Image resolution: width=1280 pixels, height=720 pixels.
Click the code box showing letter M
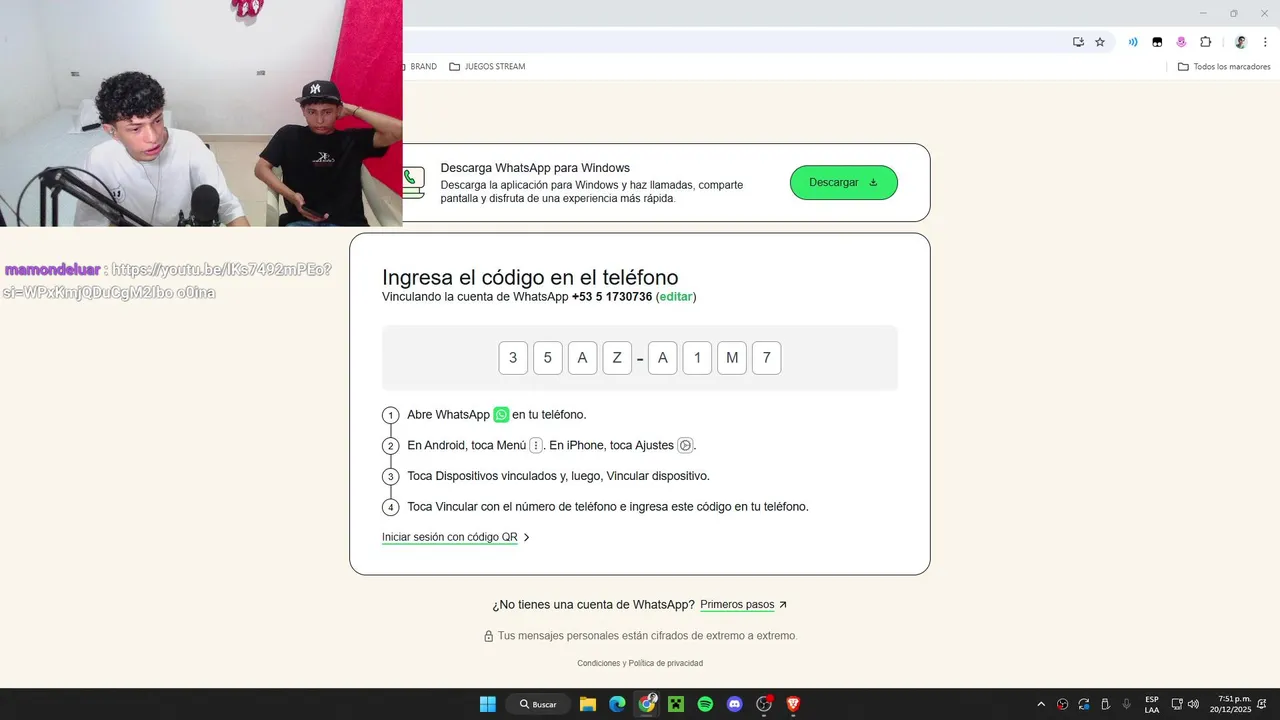pyautogui.click(x=732, y=358)
